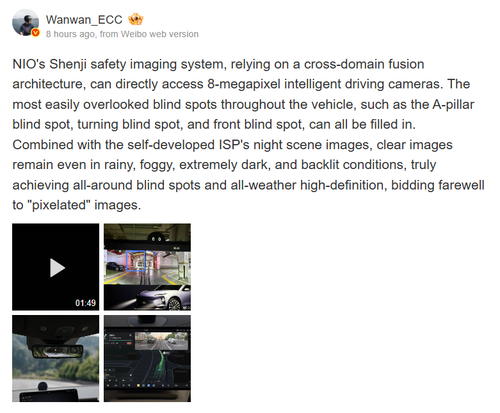
Task: Open the Wanwan_ECC username link
Action: pos(84,20)
